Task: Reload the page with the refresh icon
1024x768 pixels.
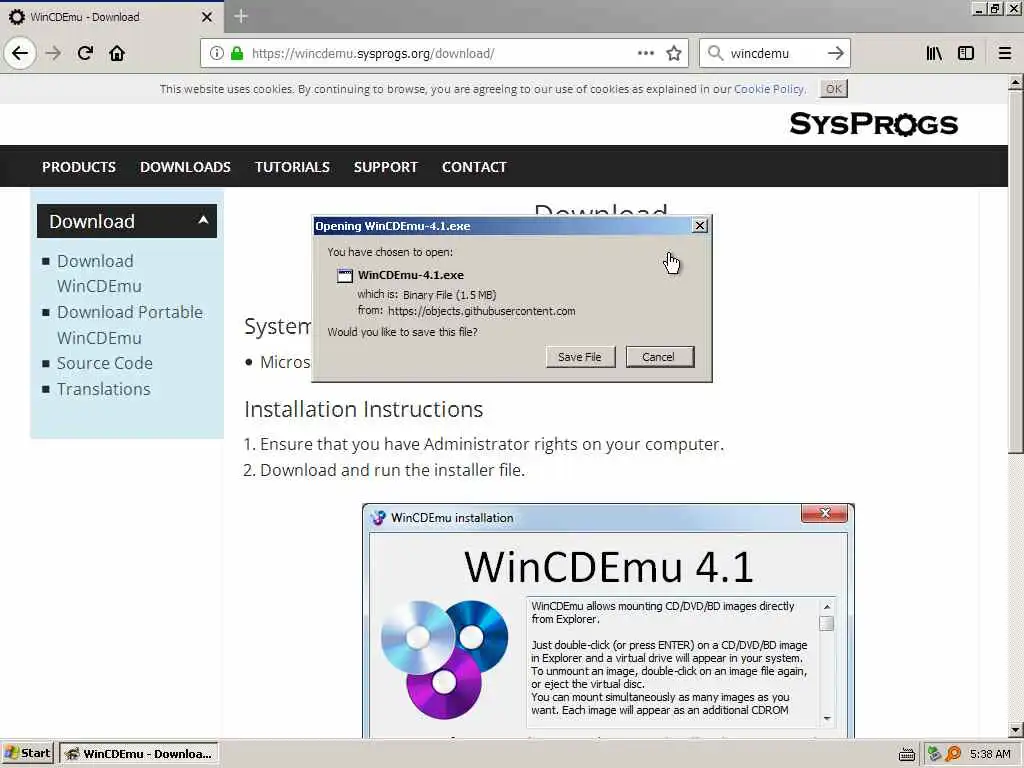Action: pyautogui.click(x=85, y=53)
